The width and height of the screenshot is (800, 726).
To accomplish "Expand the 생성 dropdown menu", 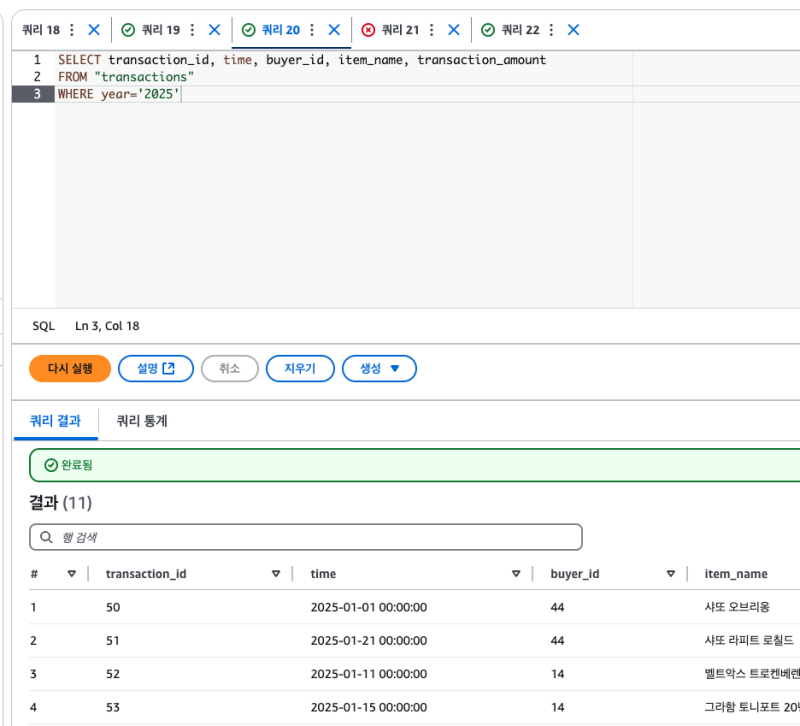I will [x=379, y=368].
